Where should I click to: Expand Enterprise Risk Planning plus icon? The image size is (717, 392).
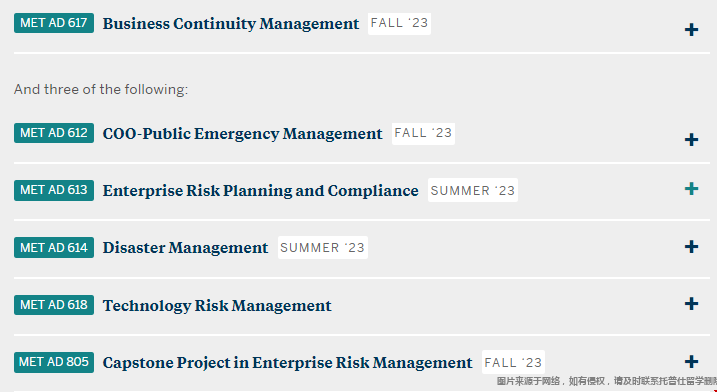[691, 189]
